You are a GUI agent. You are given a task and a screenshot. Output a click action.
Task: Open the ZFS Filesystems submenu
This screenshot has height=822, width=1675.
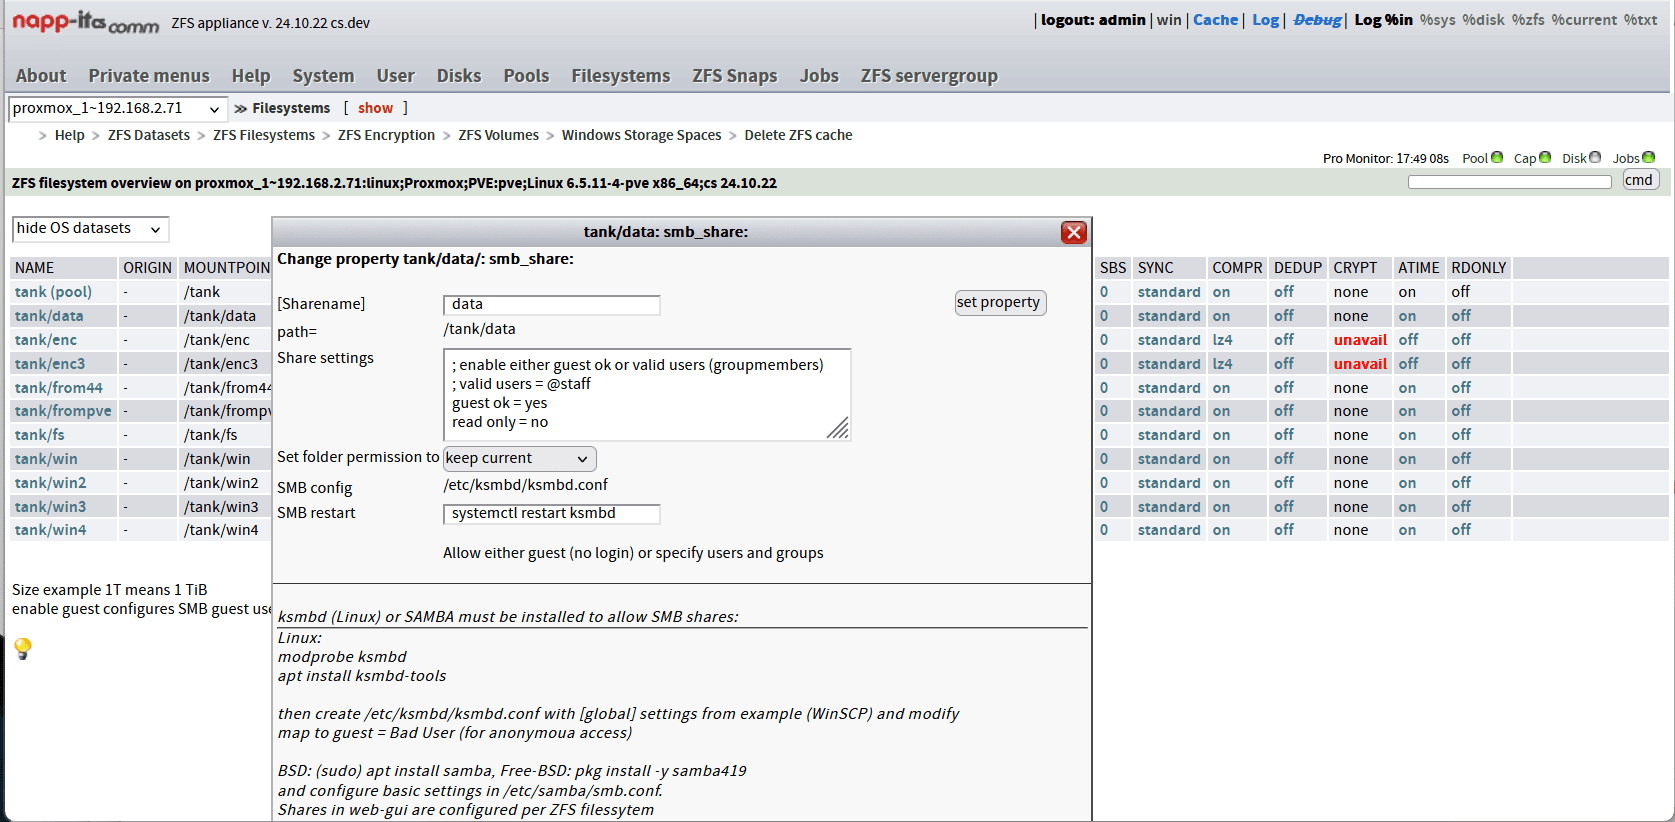click(x=263, y=135)
